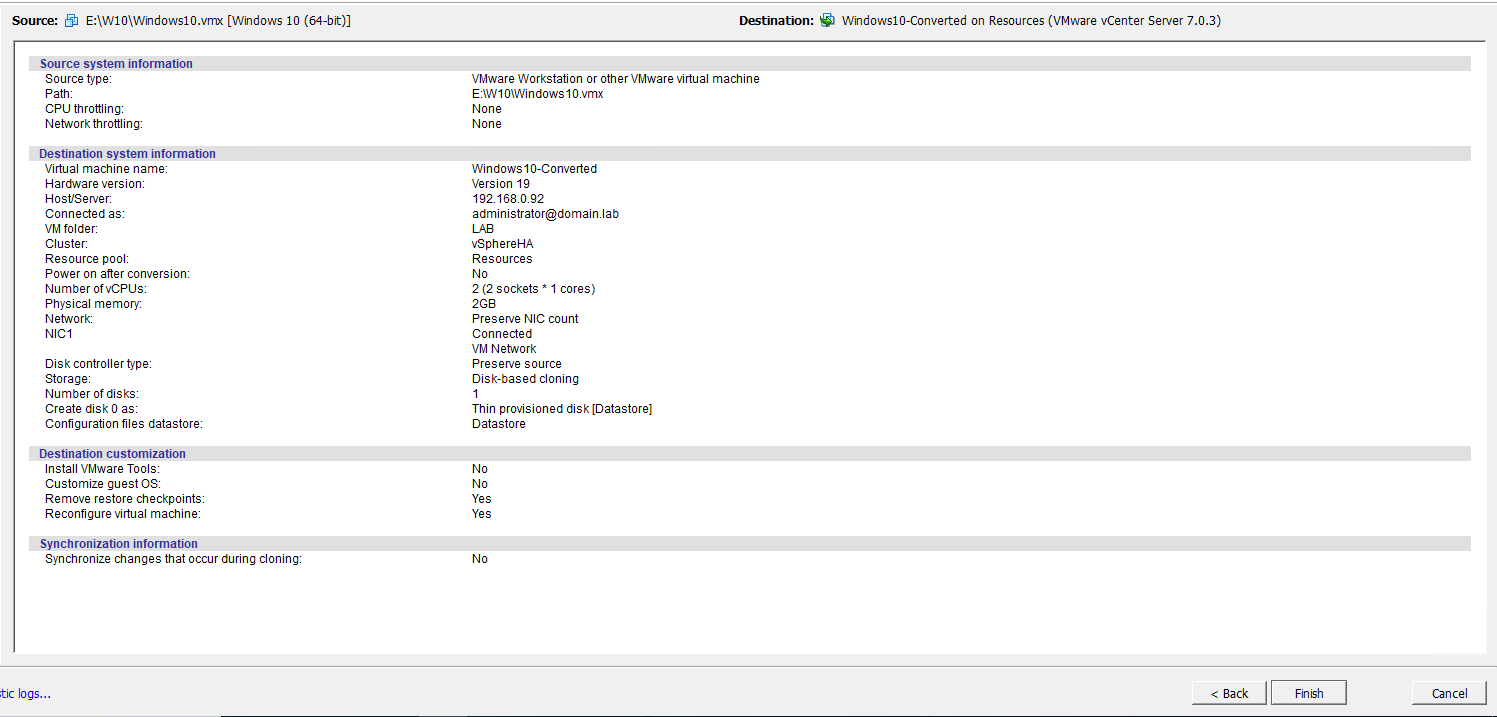This screenshot has height=717, width=1497.
Task: Select the Destination system information header
Action: click(x=127, y=154)
